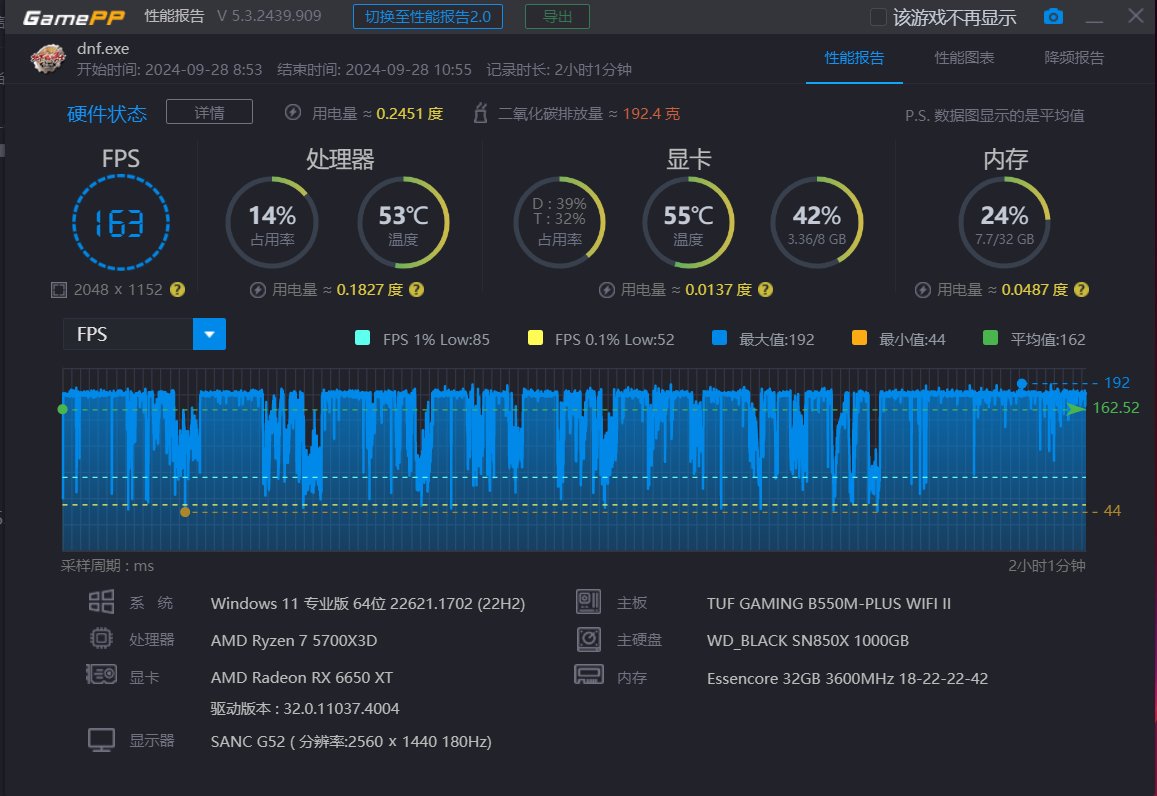Click the WD_BLACK SN850X 1000GB text
1157x796 pixels.
click(808, 640)
